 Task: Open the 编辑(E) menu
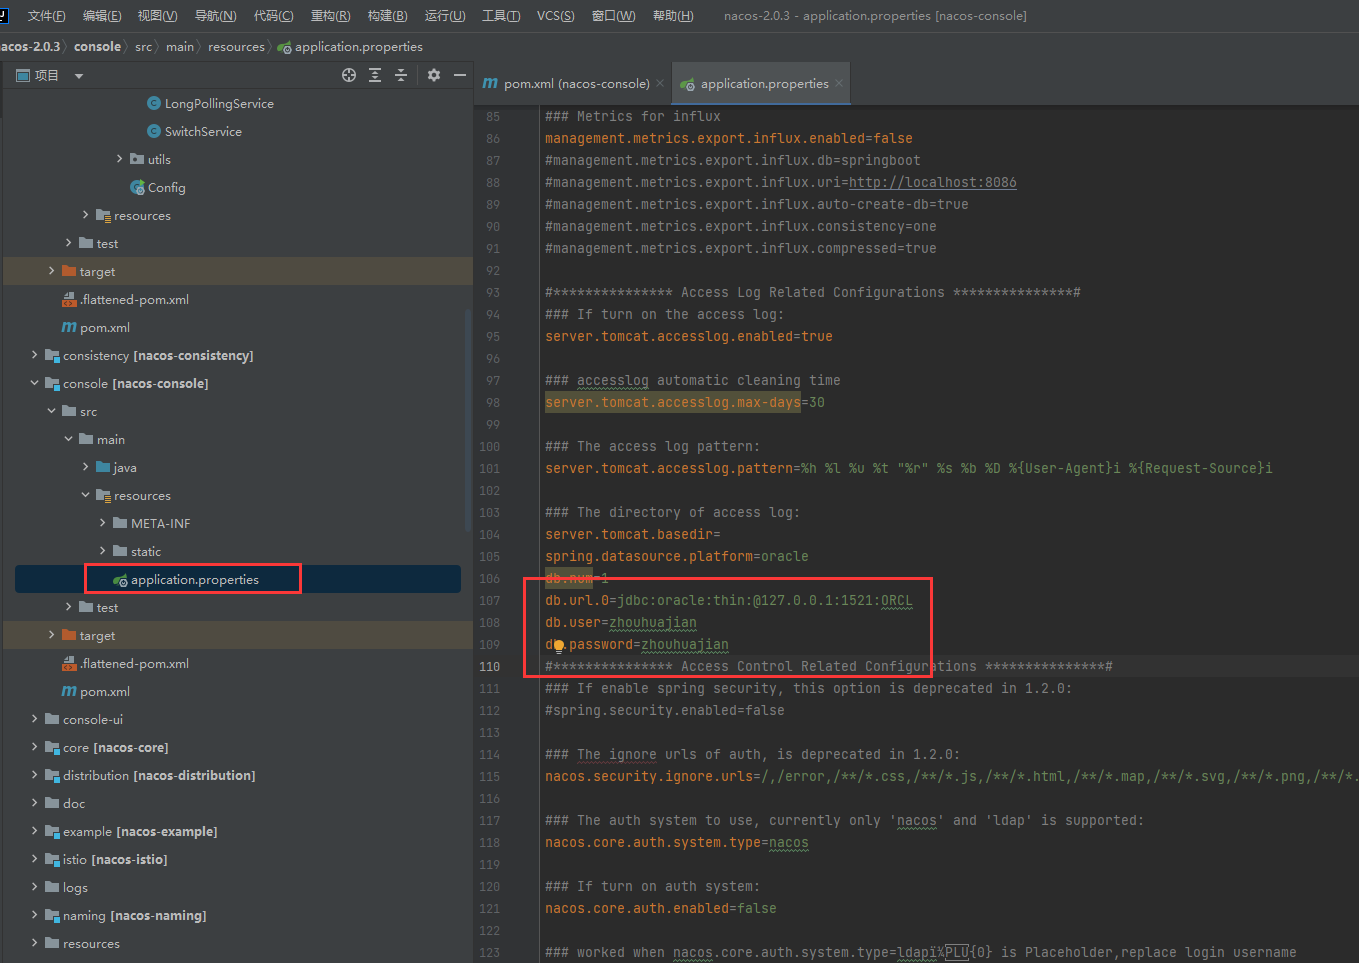(102, 16)
